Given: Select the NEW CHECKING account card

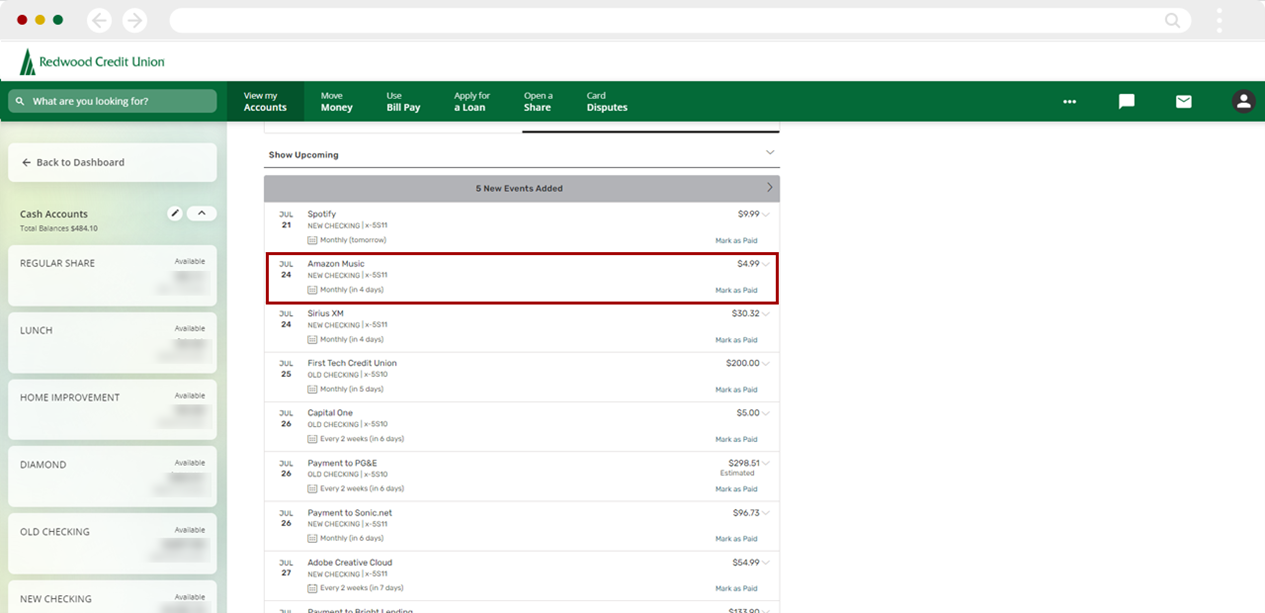Looking at the screenshot, I should 112,597.
